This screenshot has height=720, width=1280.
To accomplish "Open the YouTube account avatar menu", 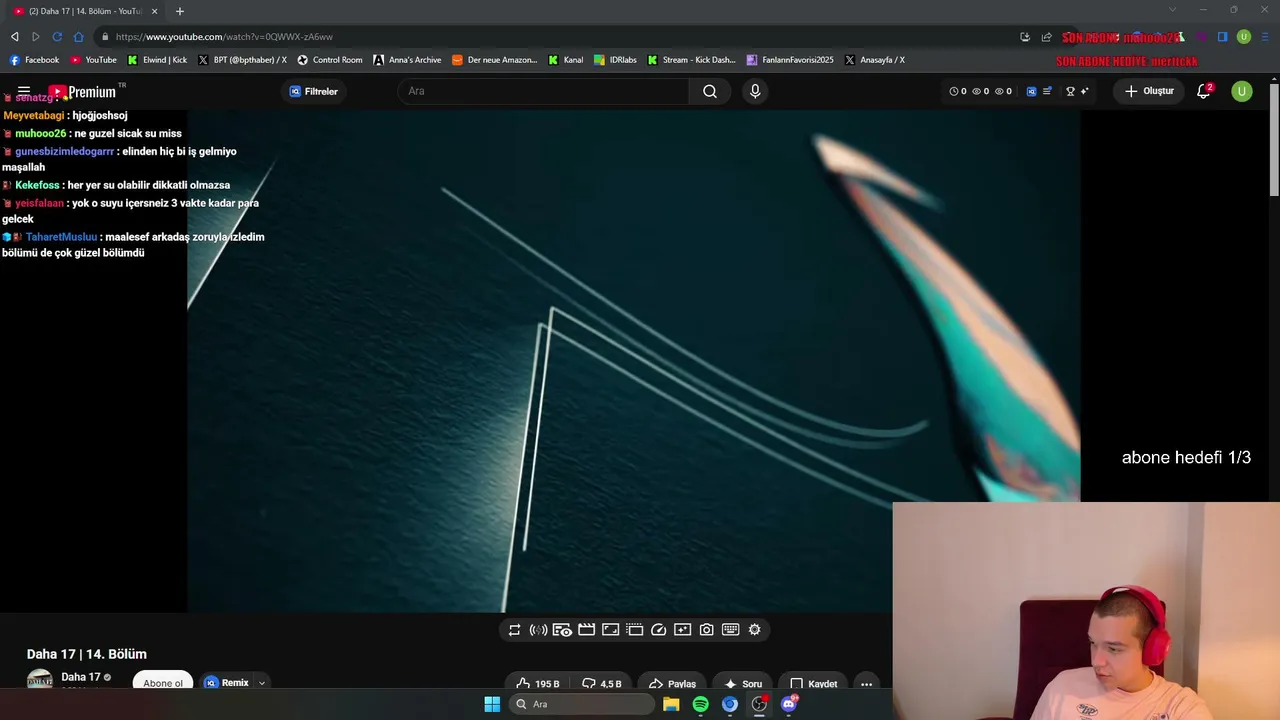I will point(1242,91).
